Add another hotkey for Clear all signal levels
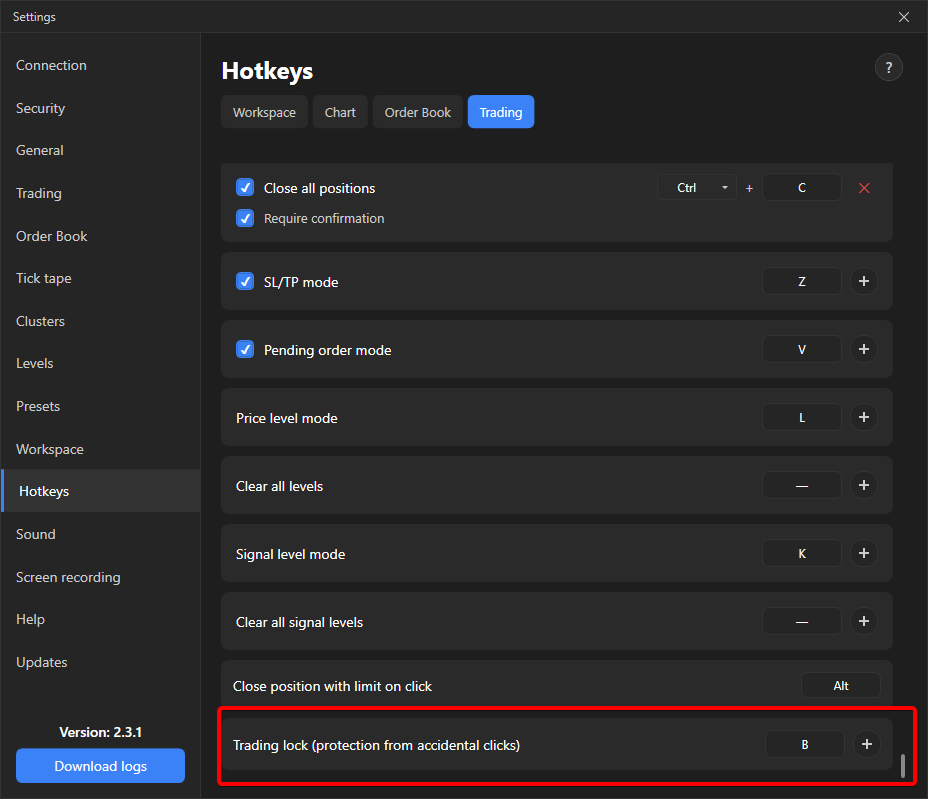 pyautogui.click(x=864, y=621)
